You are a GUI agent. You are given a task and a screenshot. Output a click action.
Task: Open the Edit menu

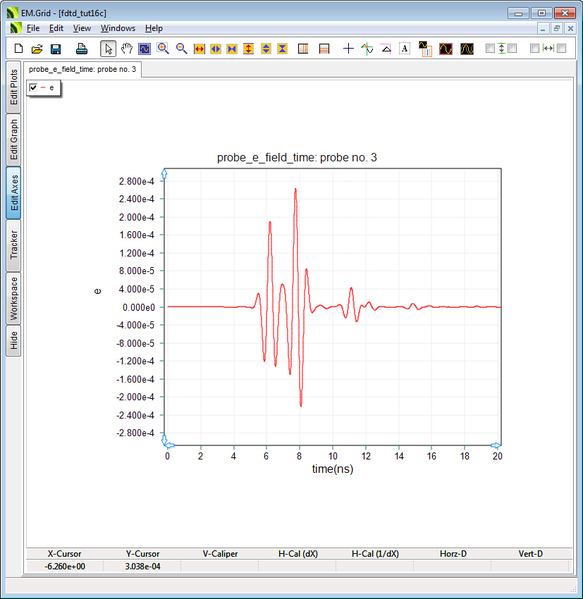click(x=56, y=28)
